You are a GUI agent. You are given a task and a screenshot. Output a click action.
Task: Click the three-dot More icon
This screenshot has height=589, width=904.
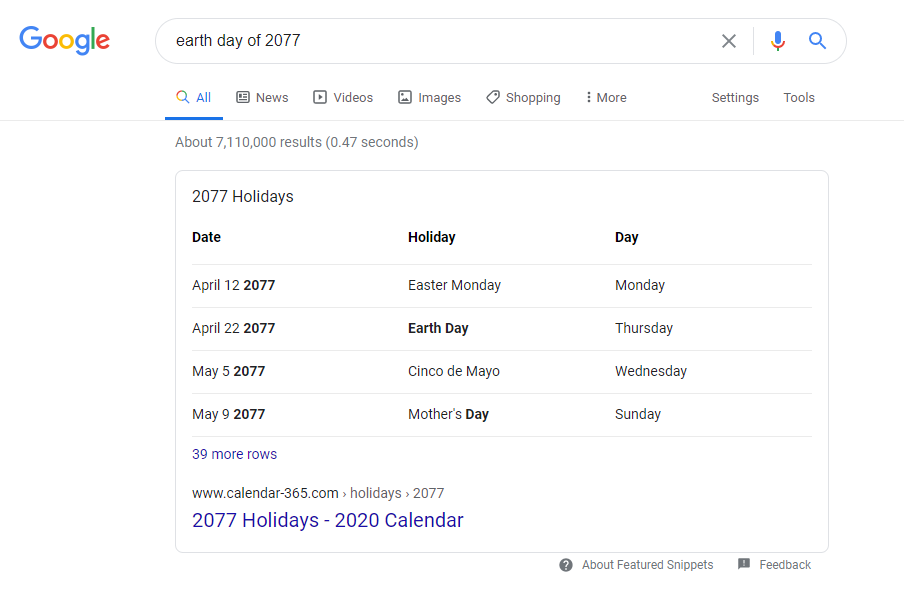coord(589,98)
